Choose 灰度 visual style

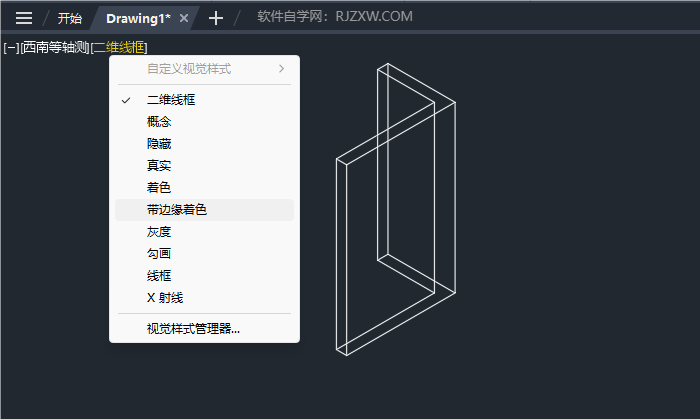pyautogui.click(x=204, y=232)
